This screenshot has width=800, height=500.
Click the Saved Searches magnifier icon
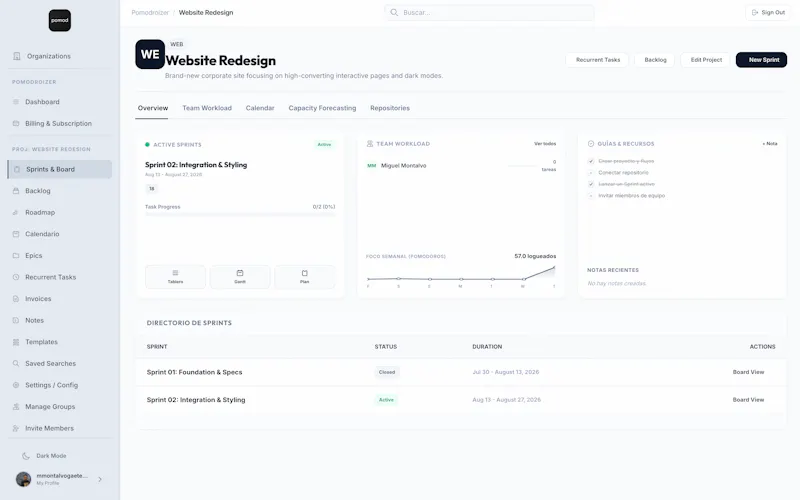16,364
